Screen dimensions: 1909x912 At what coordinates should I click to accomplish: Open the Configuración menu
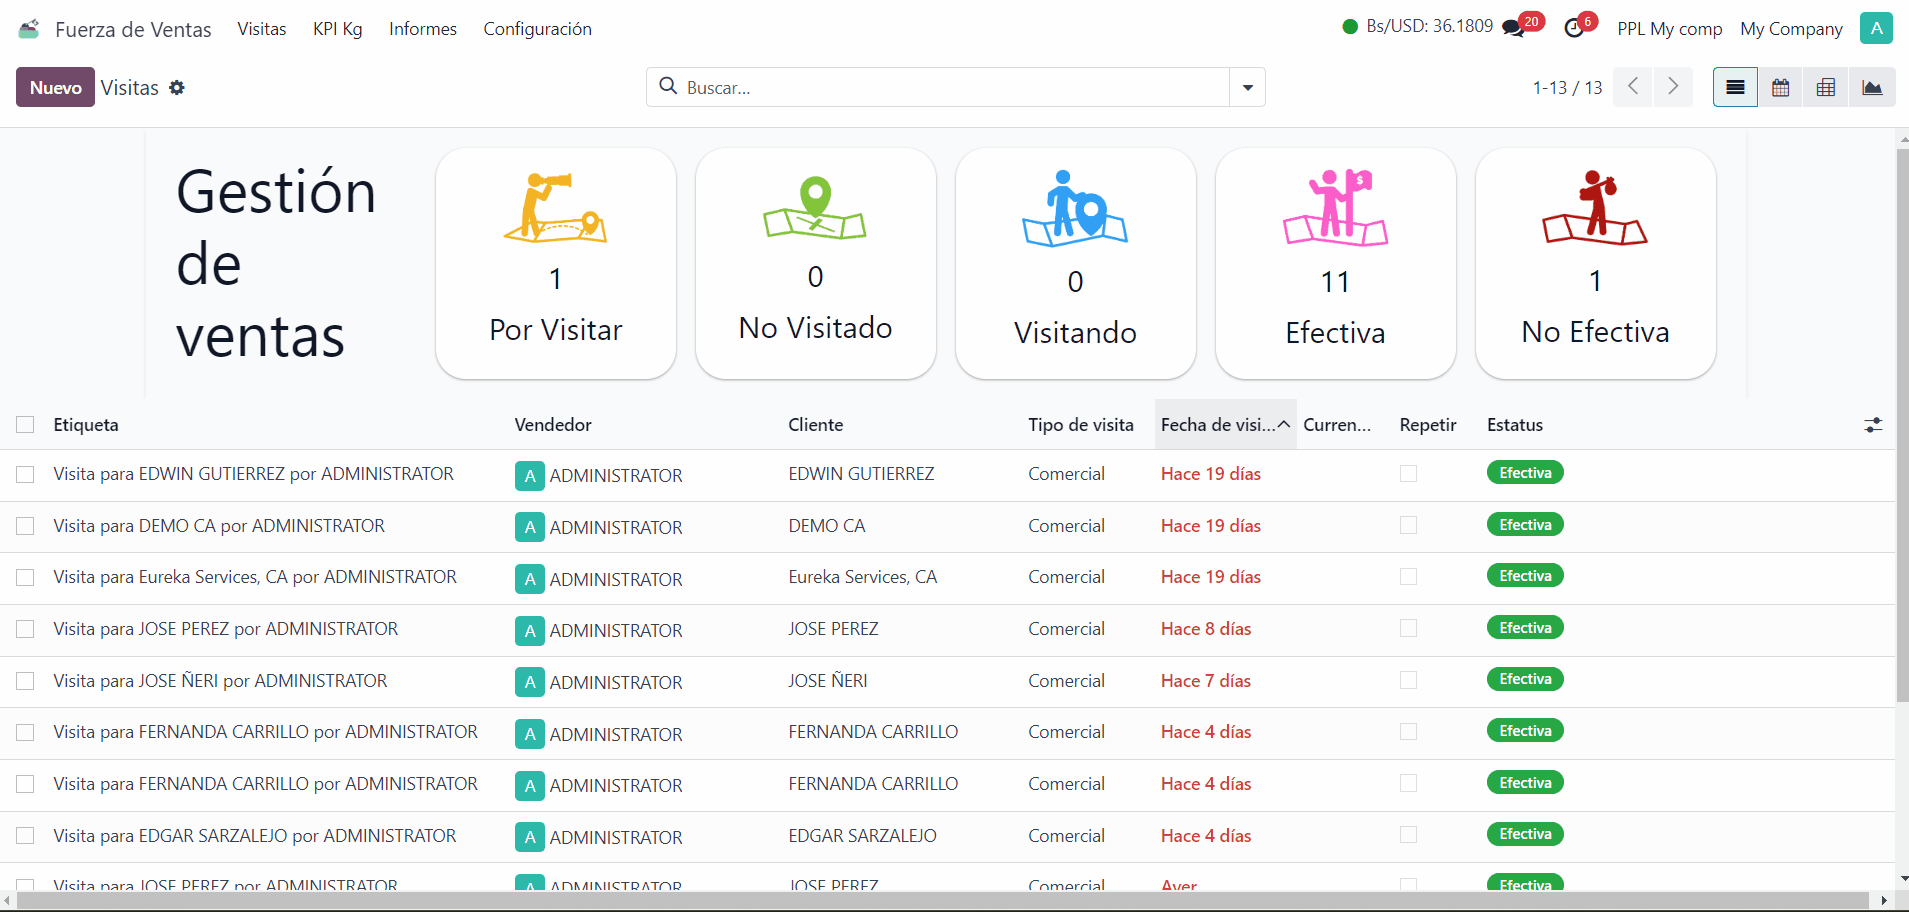point(537,28)
